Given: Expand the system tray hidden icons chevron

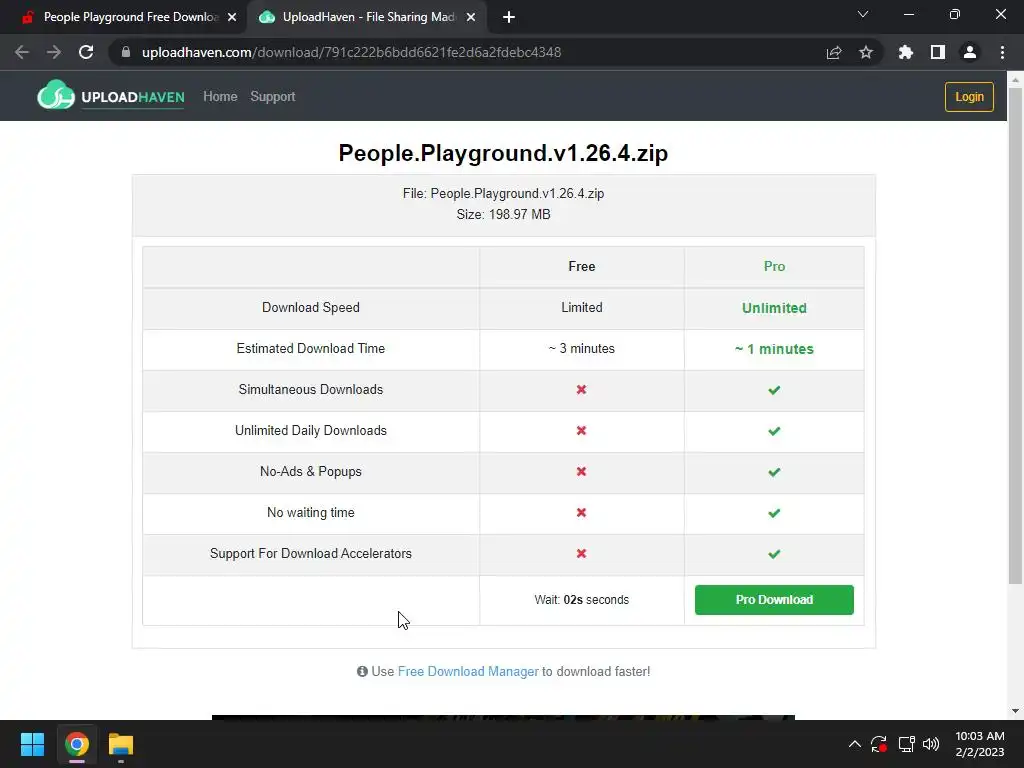Looking at the screenshot, I should [854, 744].
